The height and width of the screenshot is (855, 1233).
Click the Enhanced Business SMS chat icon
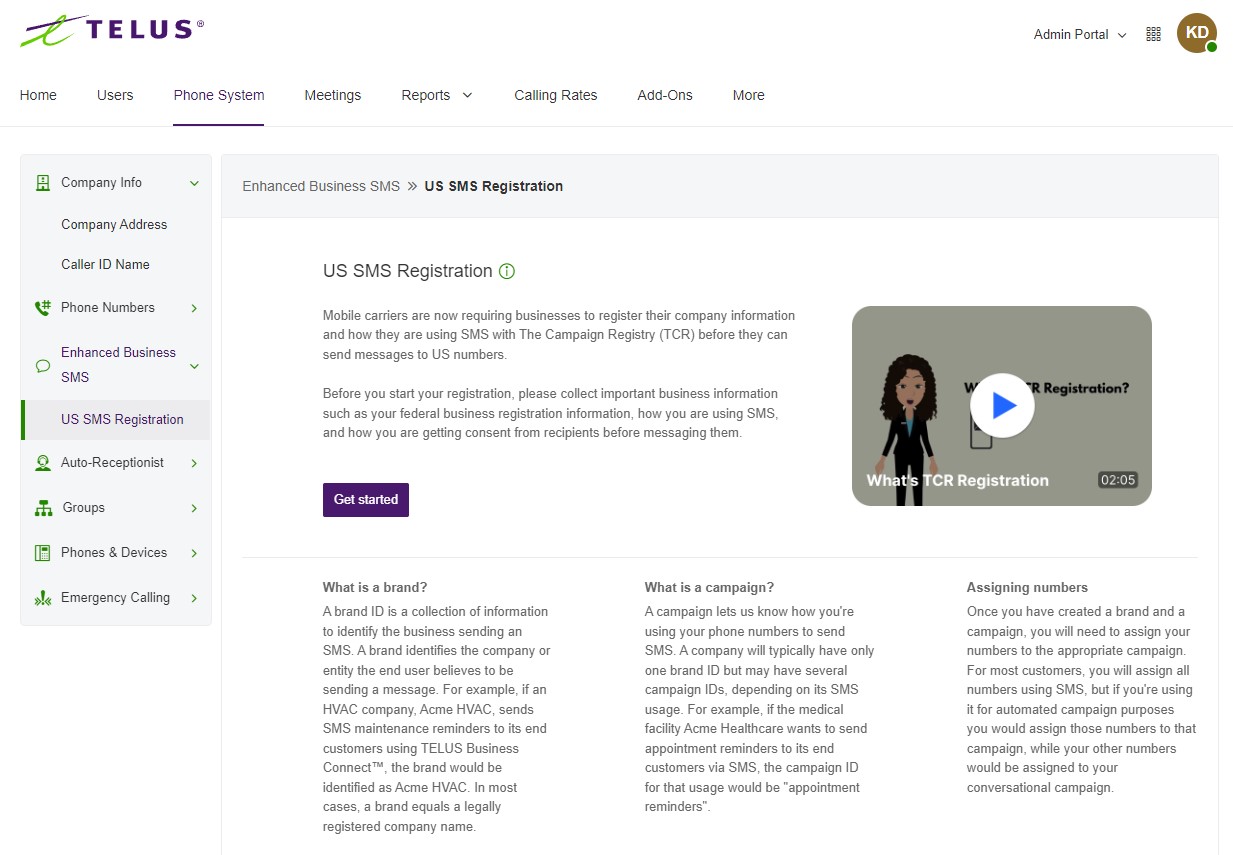pos(43,366)
